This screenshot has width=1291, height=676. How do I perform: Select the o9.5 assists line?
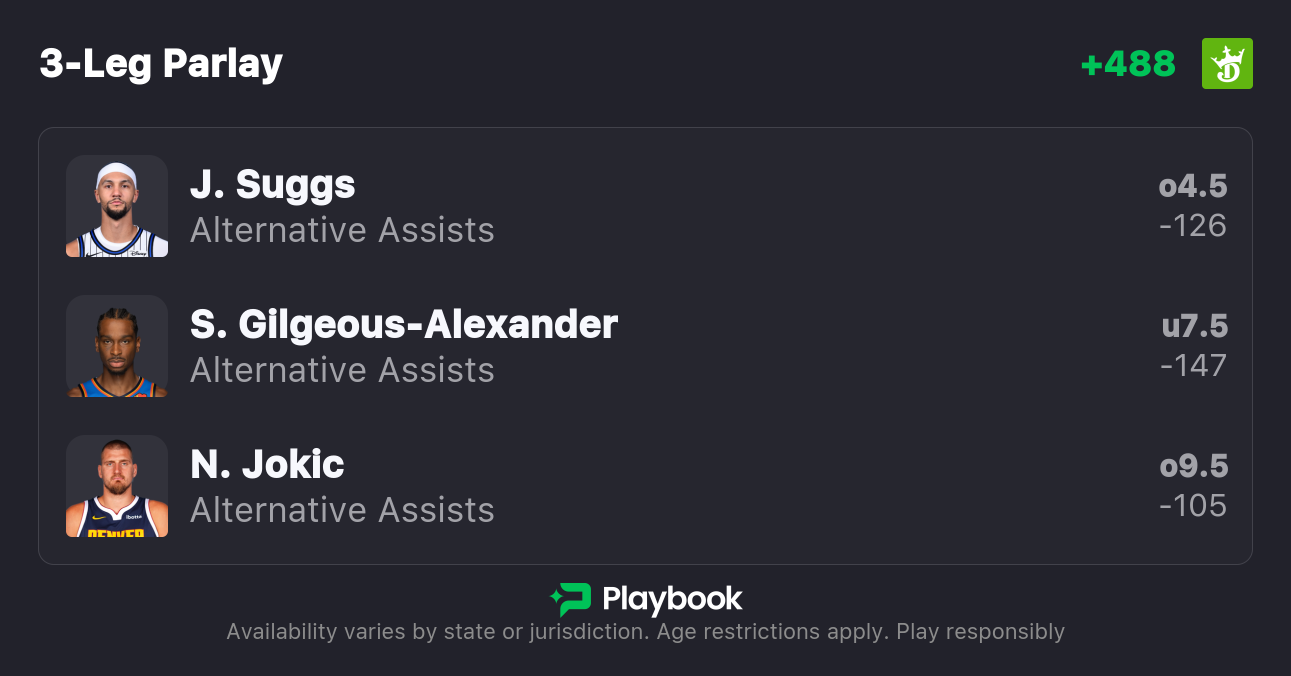pos(1193,466)
